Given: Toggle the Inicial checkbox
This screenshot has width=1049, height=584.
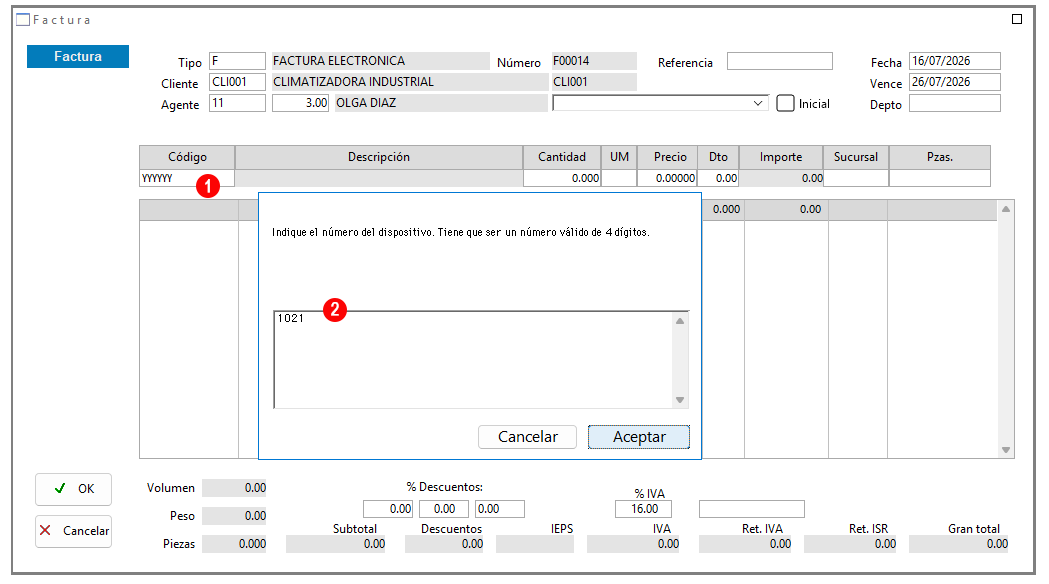Looking at the screenshot, I should (785, 104).
